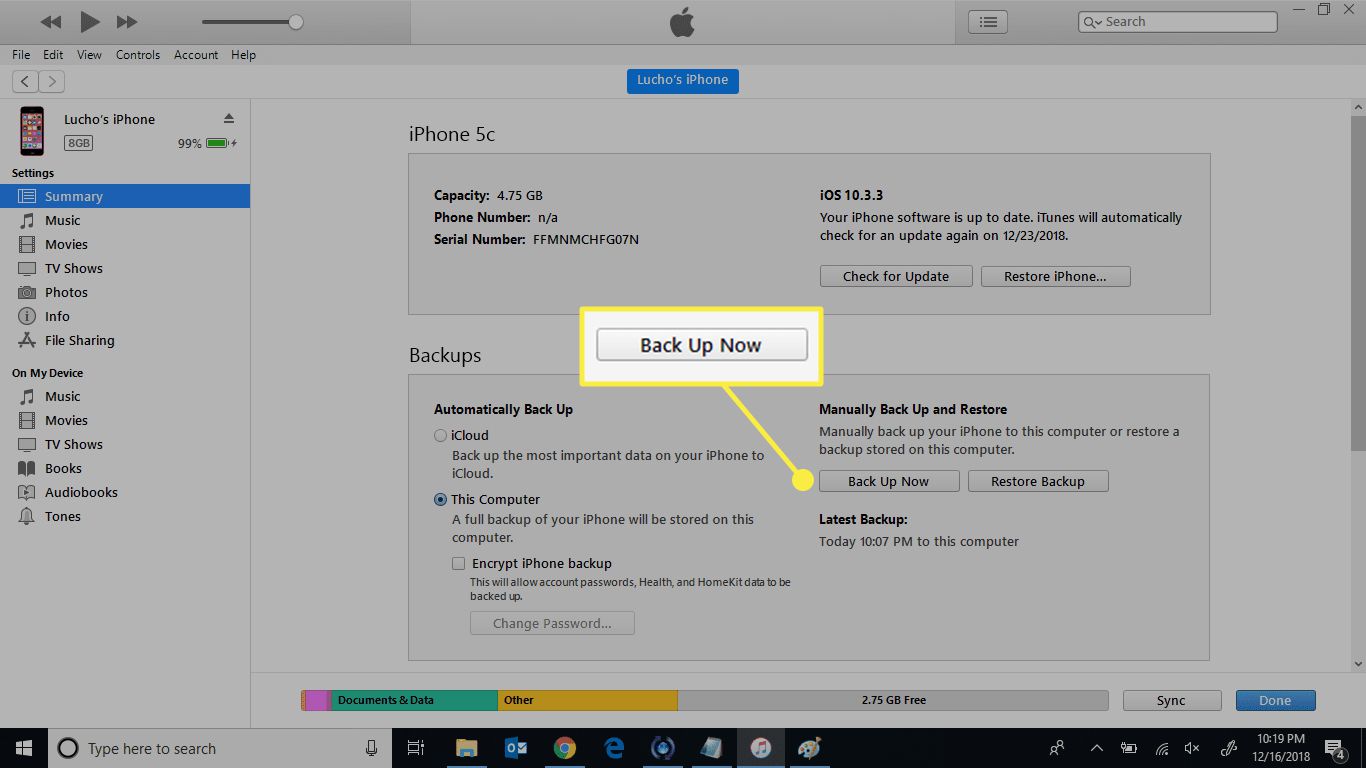
Task: Click the Phone Number label
Action: pyautogui.click(x=482, y=217)
